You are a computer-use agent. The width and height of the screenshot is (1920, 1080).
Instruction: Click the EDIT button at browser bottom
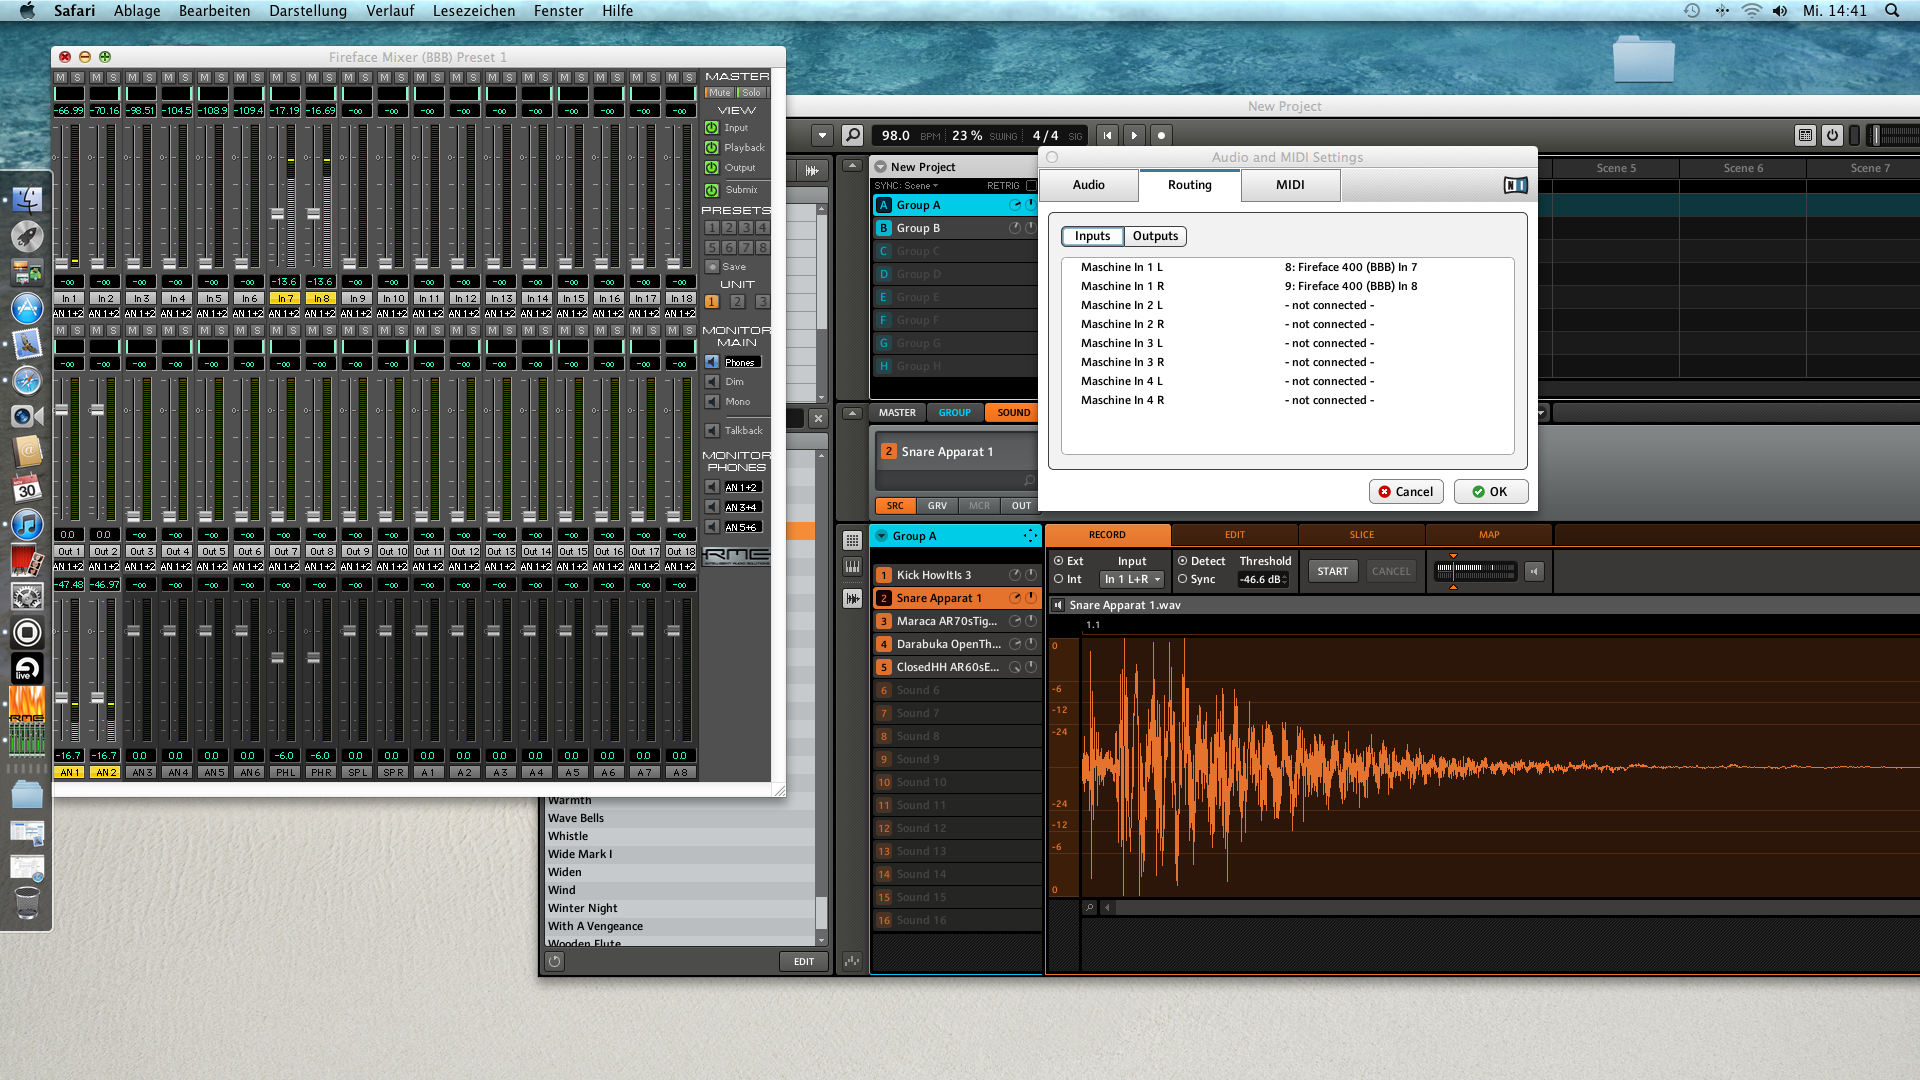click(x=804, y=961)
